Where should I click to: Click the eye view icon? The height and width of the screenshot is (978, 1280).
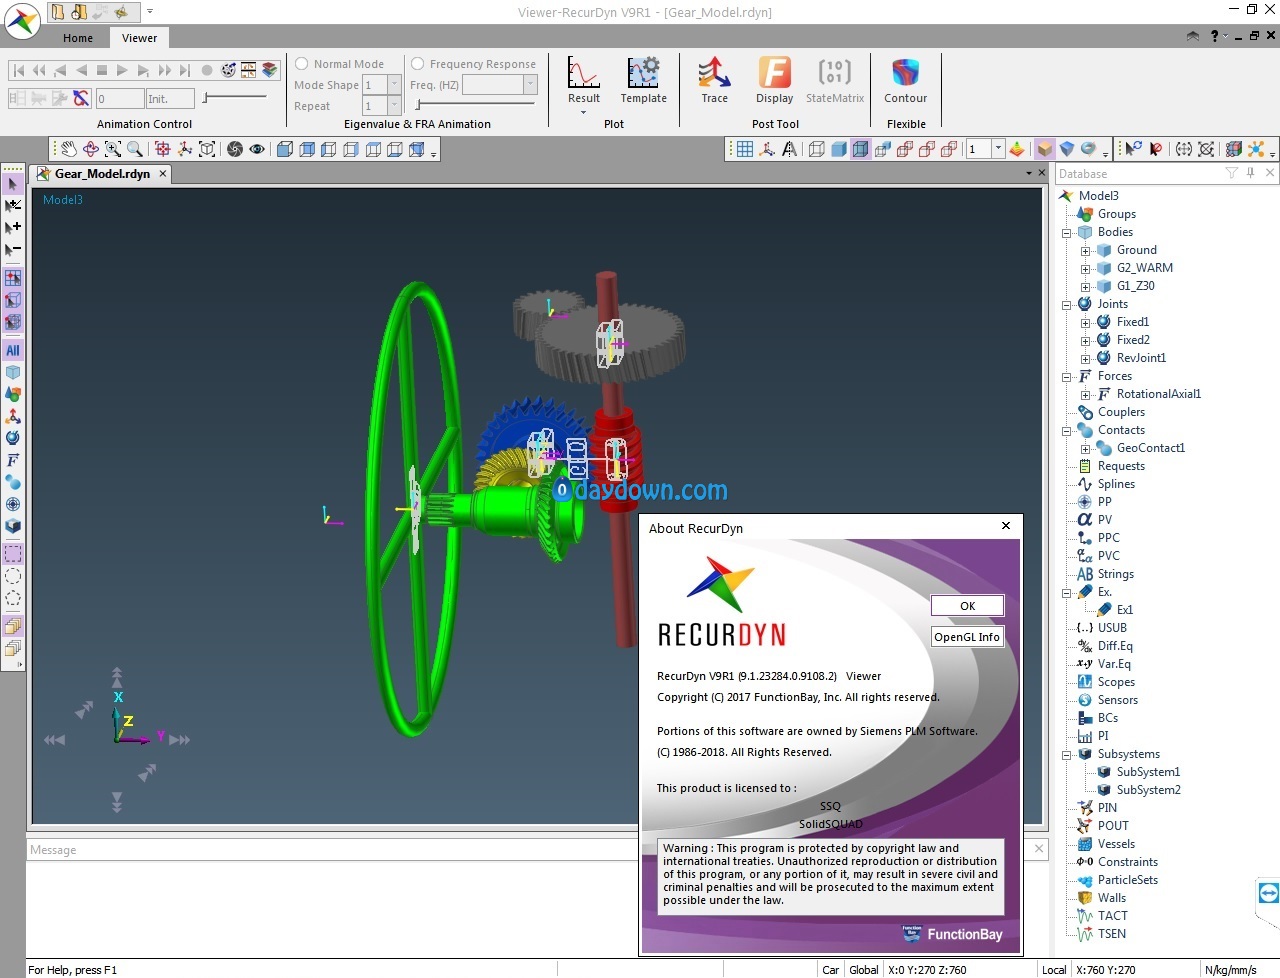(x=257, y=149)
